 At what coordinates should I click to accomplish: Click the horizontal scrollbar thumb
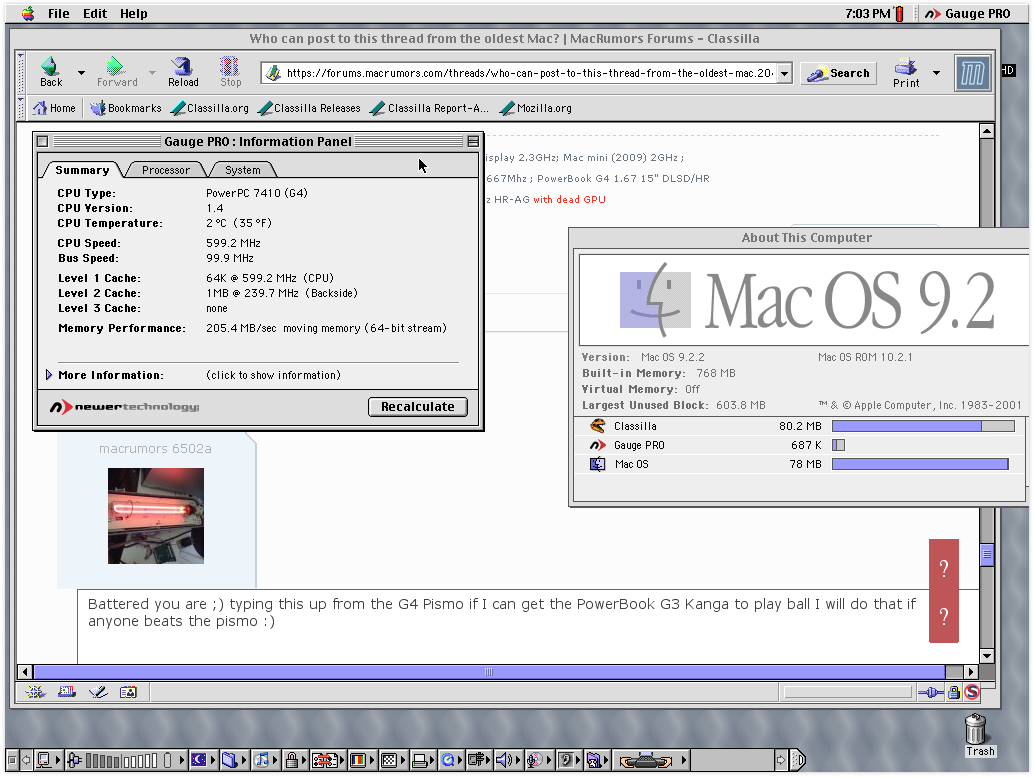click(489, 672)
